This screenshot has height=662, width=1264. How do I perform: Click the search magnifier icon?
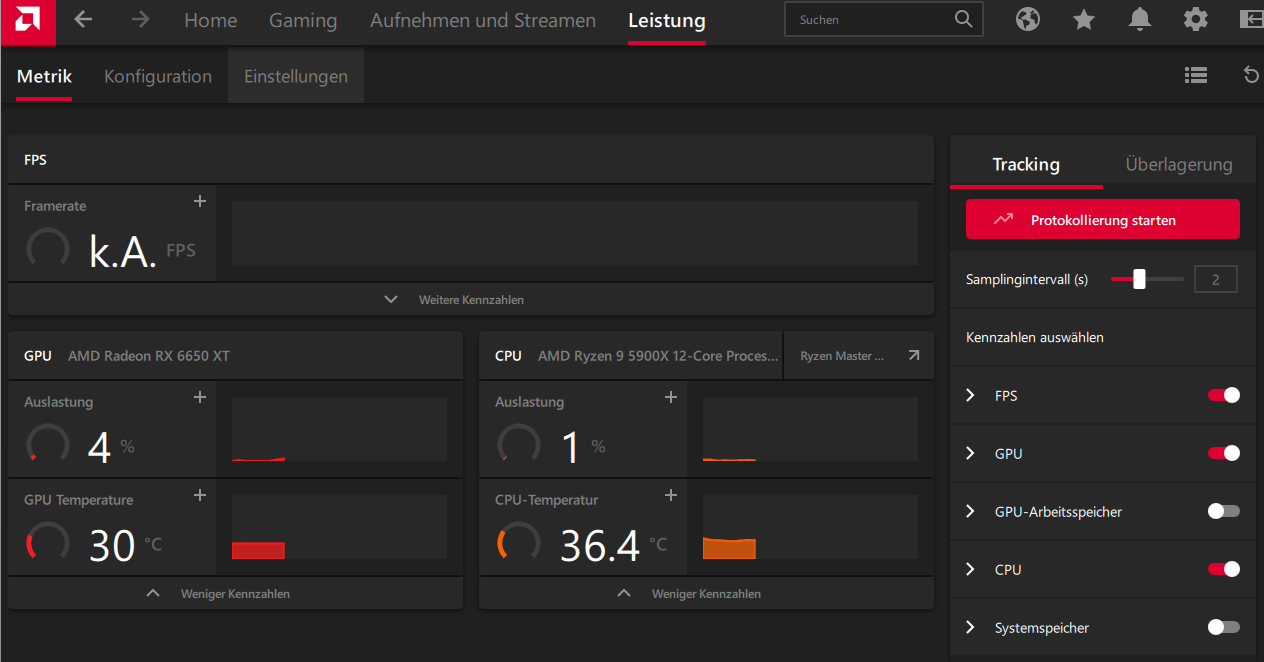point(963,19)
